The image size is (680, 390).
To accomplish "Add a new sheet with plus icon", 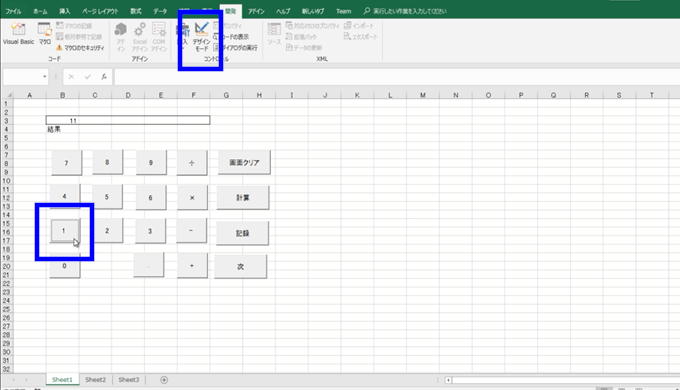I will pyautogui.click(x=164, y=380).
